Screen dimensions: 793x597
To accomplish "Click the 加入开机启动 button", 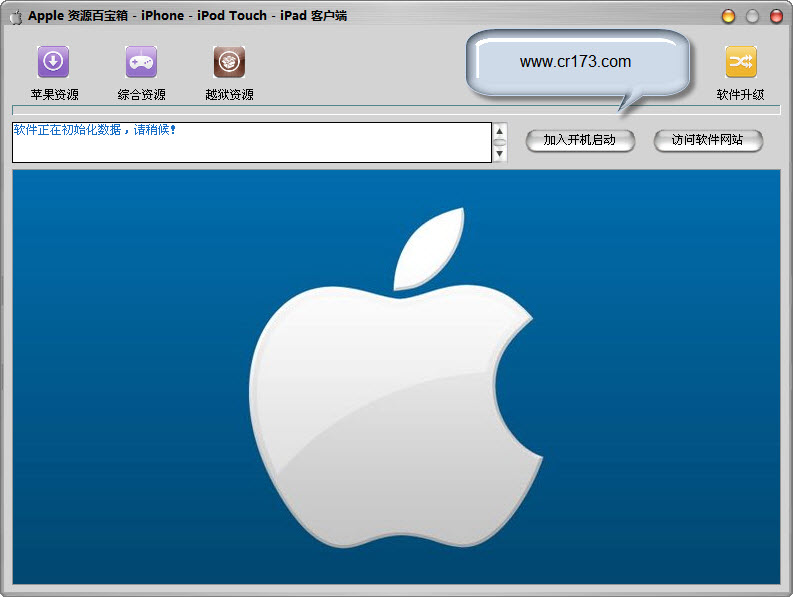I will tap(580, 140).
